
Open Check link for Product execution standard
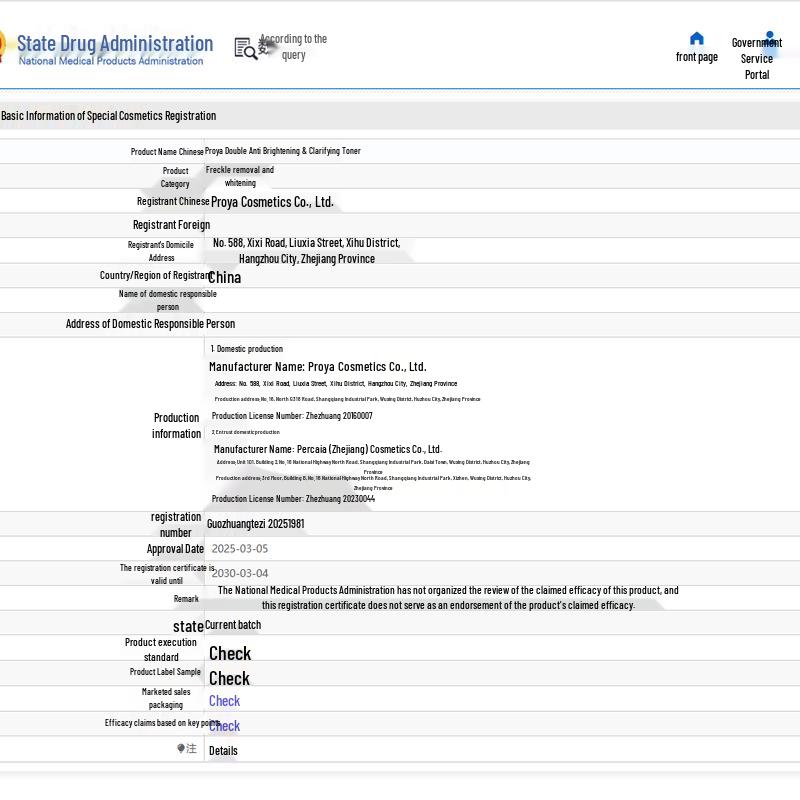click(x=230, y=654)
